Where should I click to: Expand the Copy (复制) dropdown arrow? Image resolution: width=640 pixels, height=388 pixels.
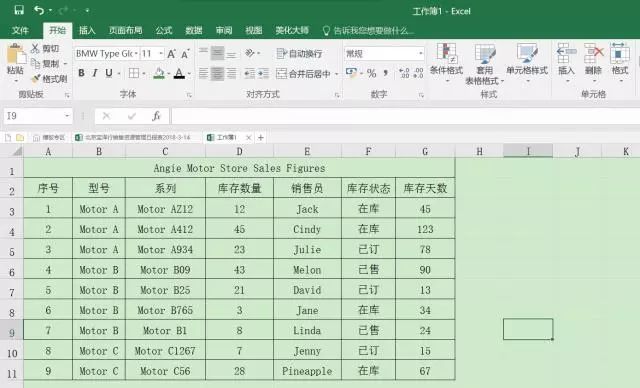coord(65,64)
